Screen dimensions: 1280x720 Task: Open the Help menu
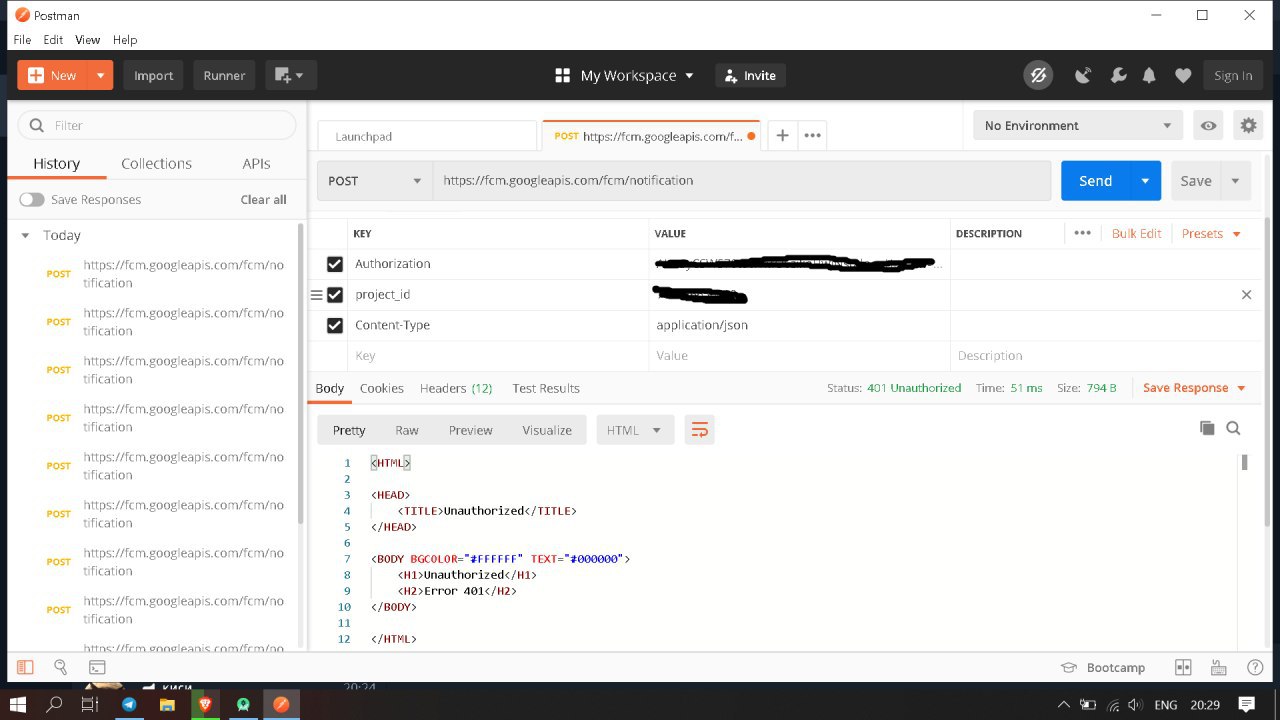coord(125,40)
